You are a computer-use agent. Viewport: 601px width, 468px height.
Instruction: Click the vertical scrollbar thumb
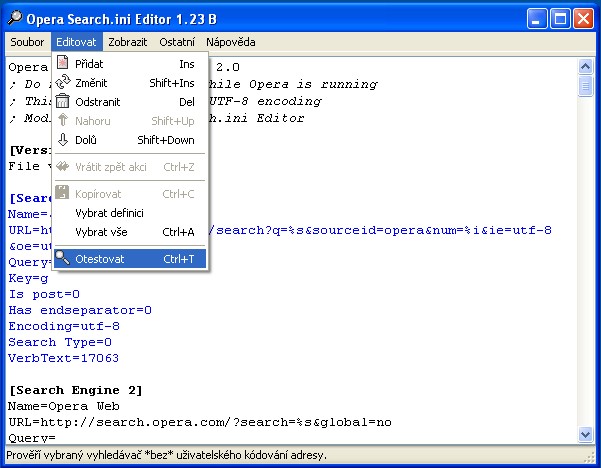pos(585,86)
